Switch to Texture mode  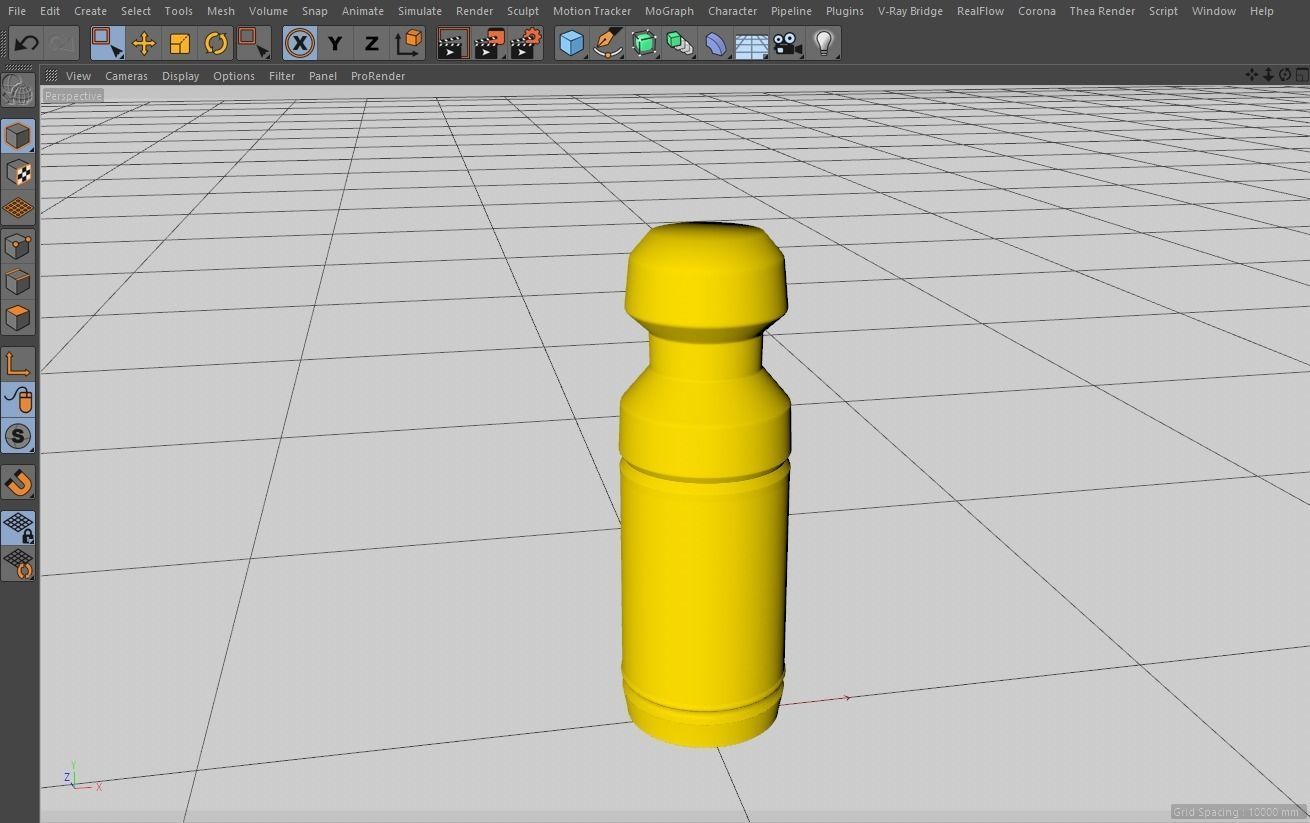pos(18,172)
